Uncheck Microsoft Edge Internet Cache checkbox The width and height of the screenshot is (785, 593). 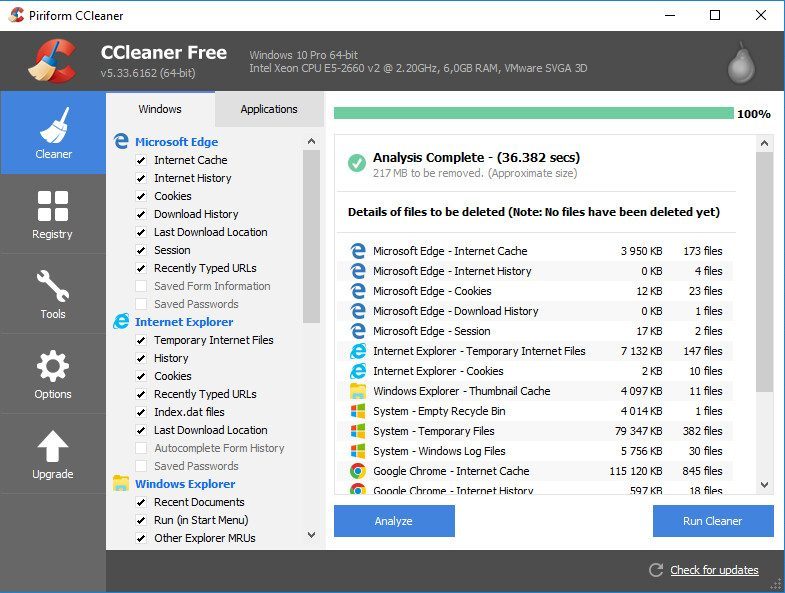pyautogui.click(x=141, y=160)
